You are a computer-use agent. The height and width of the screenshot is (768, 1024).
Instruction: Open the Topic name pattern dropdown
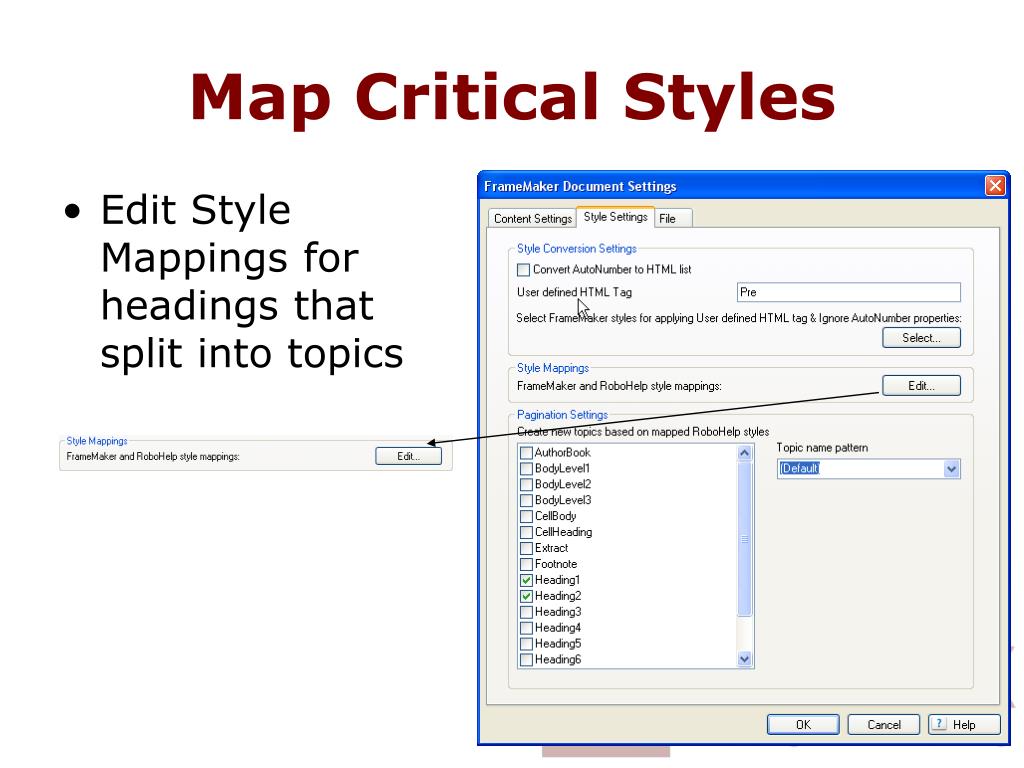pyautogui.click(x=952, y=469)
